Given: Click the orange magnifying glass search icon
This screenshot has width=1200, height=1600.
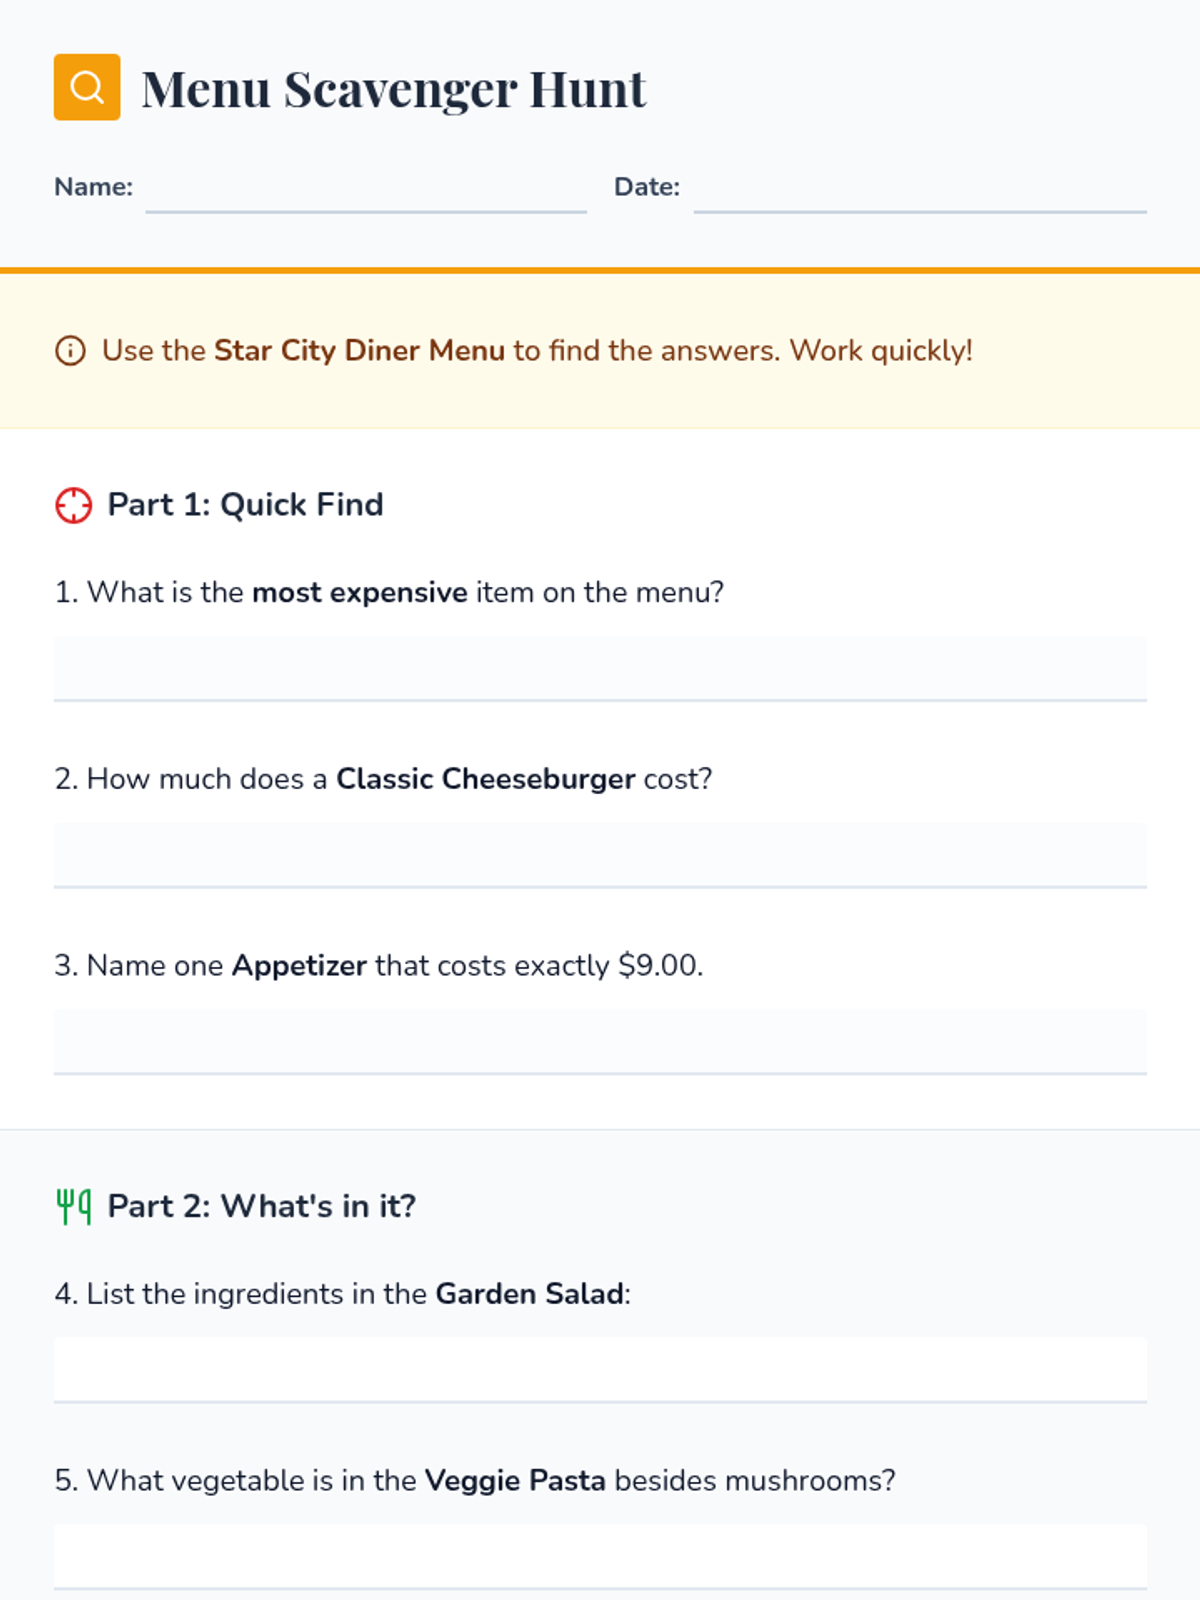Looking at the screenshot, I should [87, 87].
